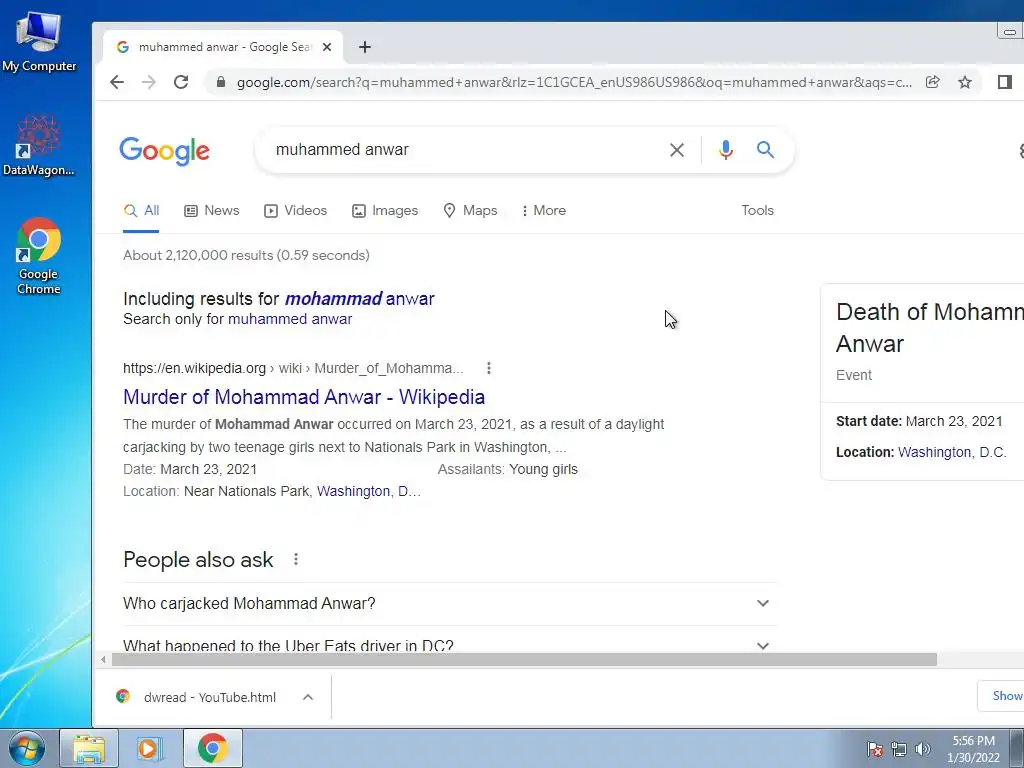Open DataWagon desktop shortcut

click(39, 145)
